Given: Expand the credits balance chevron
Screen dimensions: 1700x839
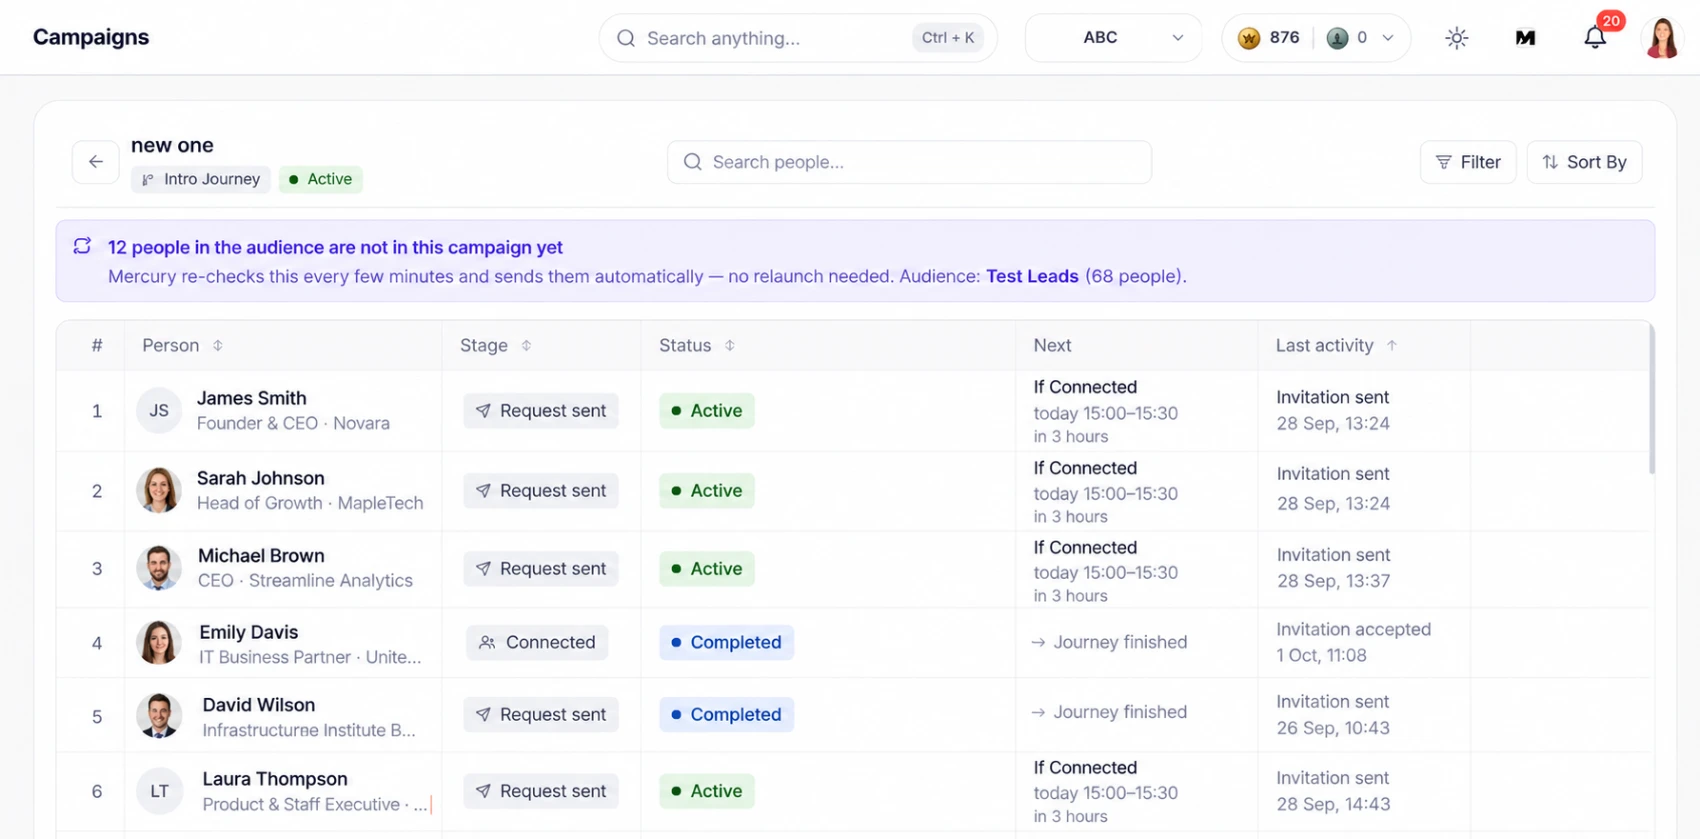Looking at the screenshot, I should [x=1388, y=38].
